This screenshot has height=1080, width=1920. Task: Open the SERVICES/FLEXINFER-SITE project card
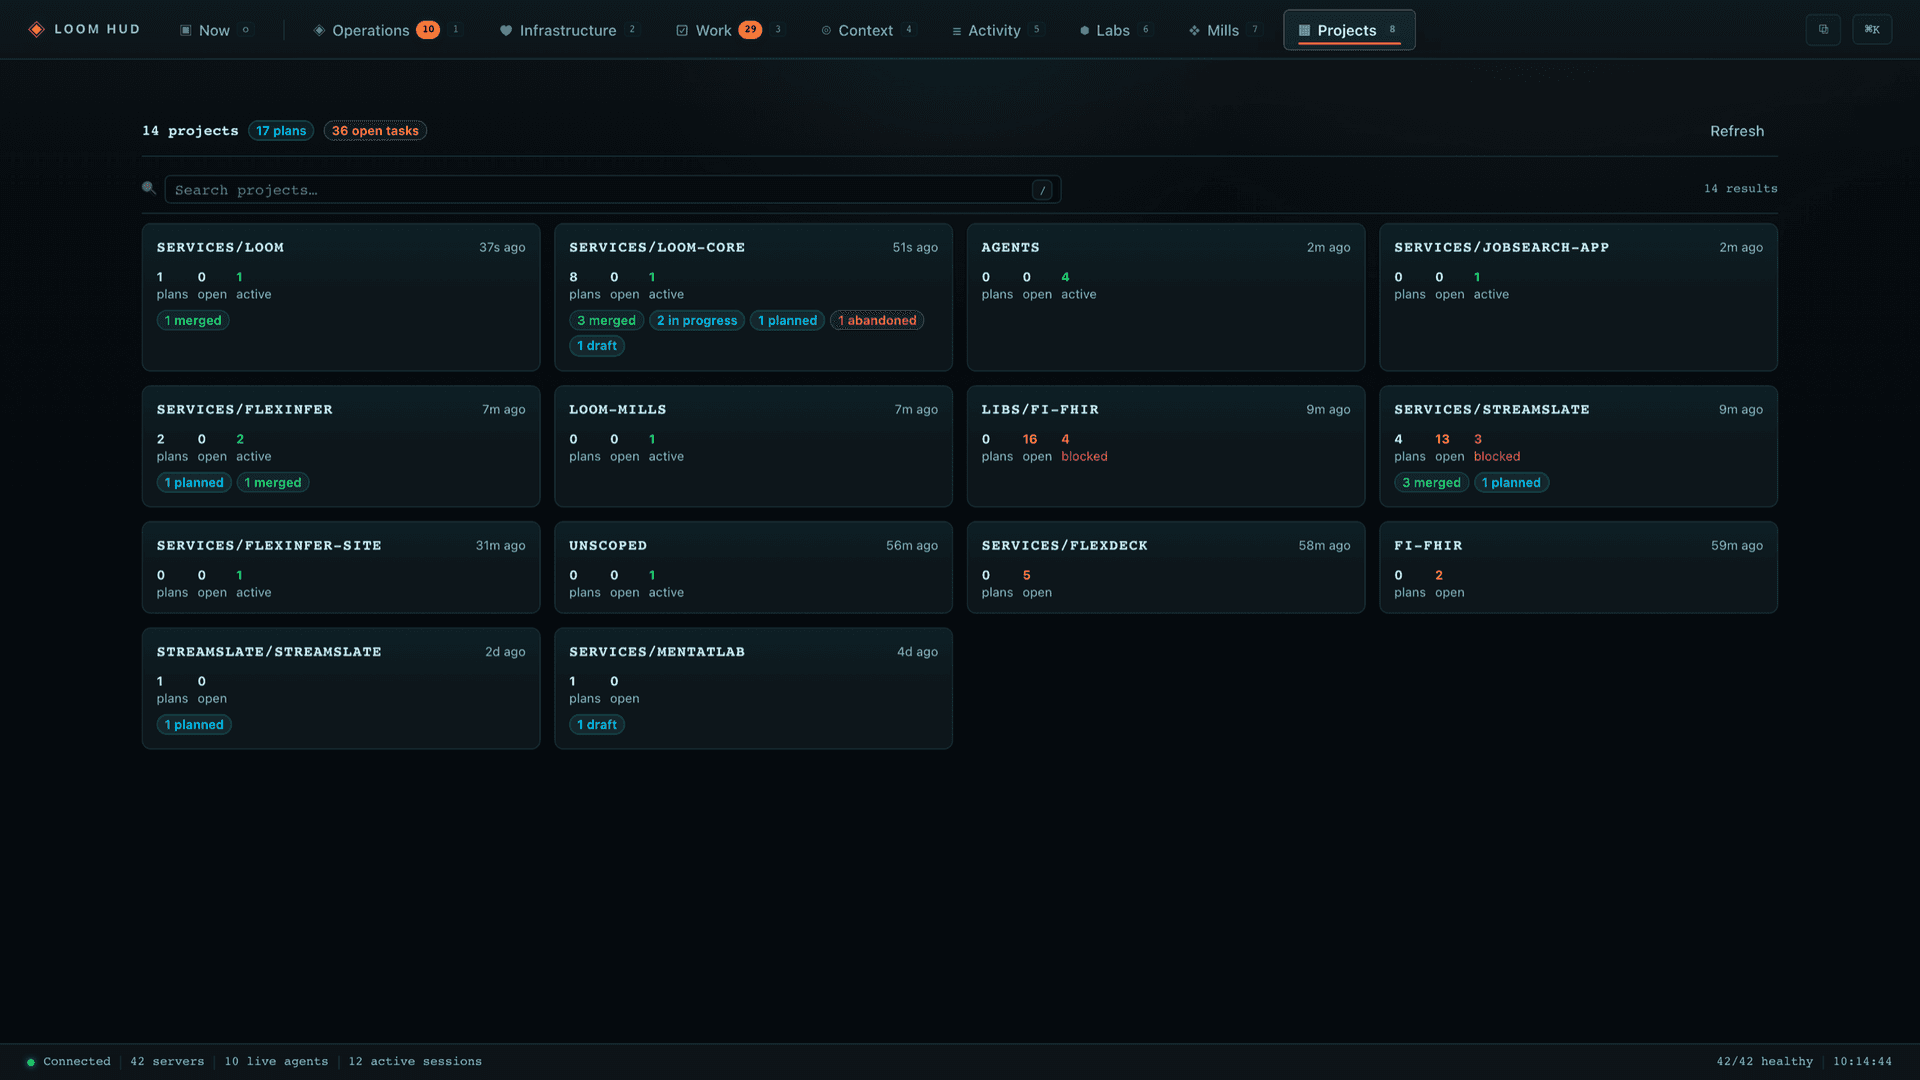(341, 567)
